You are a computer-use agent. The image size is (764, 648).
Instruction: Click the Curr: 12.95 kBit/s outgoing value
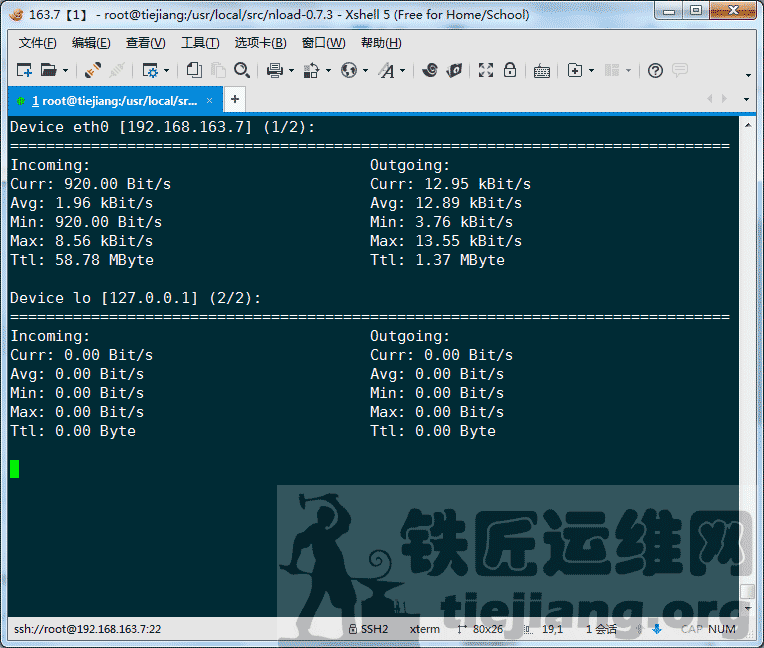450,184
